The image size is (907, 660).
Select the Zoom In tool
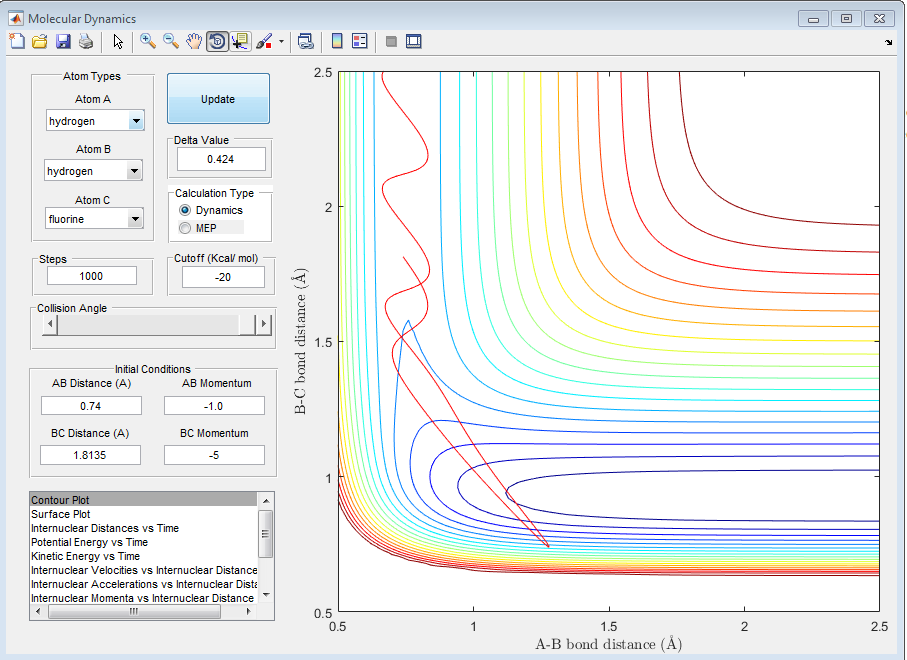point(148,42)
